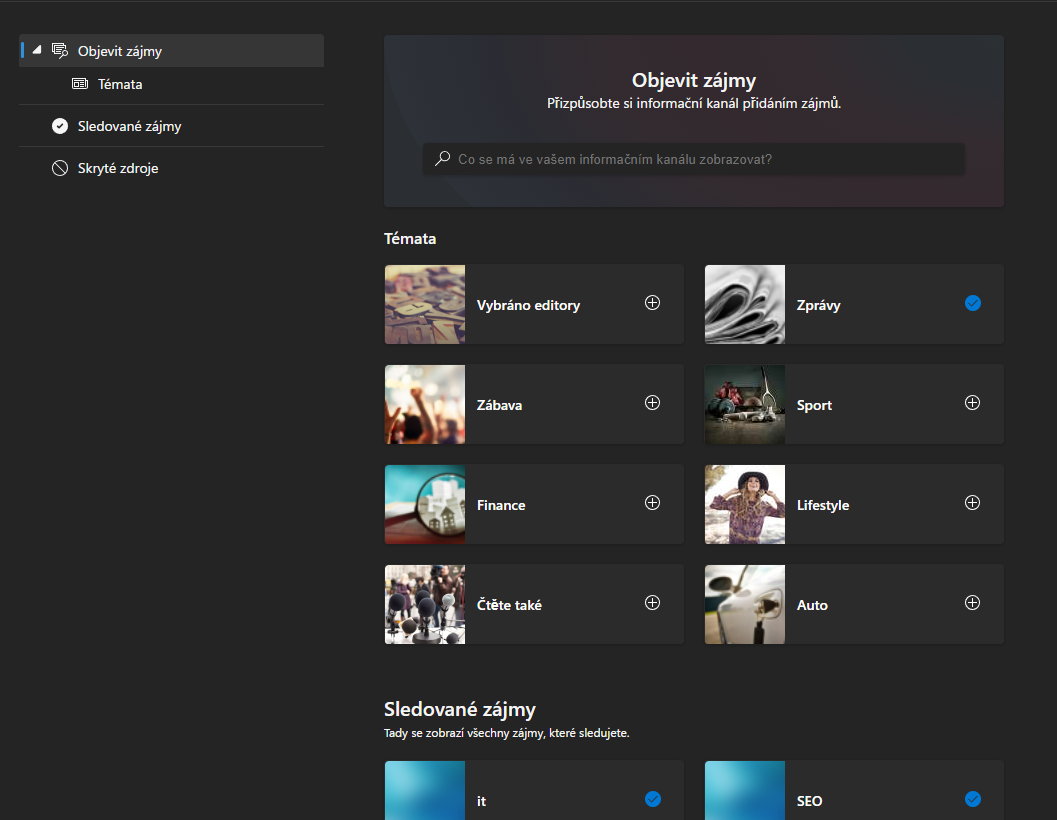
Task: Collapse the Objevit zájmy tree arrow
Action: coord(37,50)
